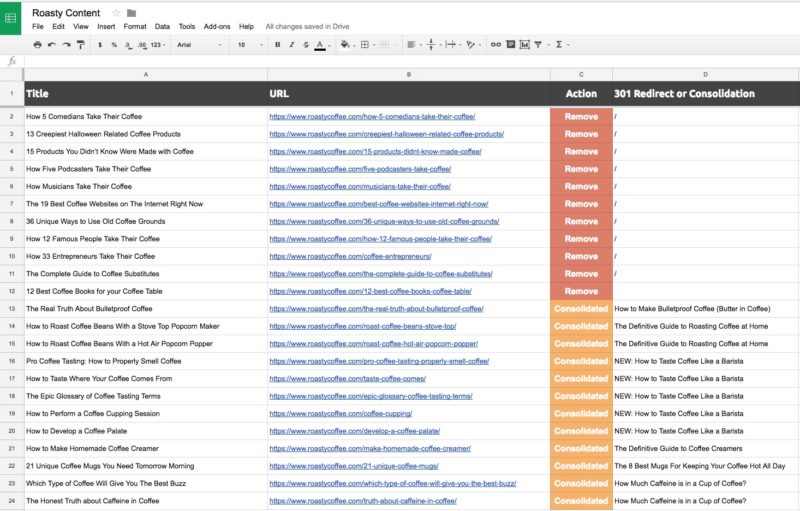Format as currency with dollar icon
Screen dimensions: 800x511
[100, 45]
